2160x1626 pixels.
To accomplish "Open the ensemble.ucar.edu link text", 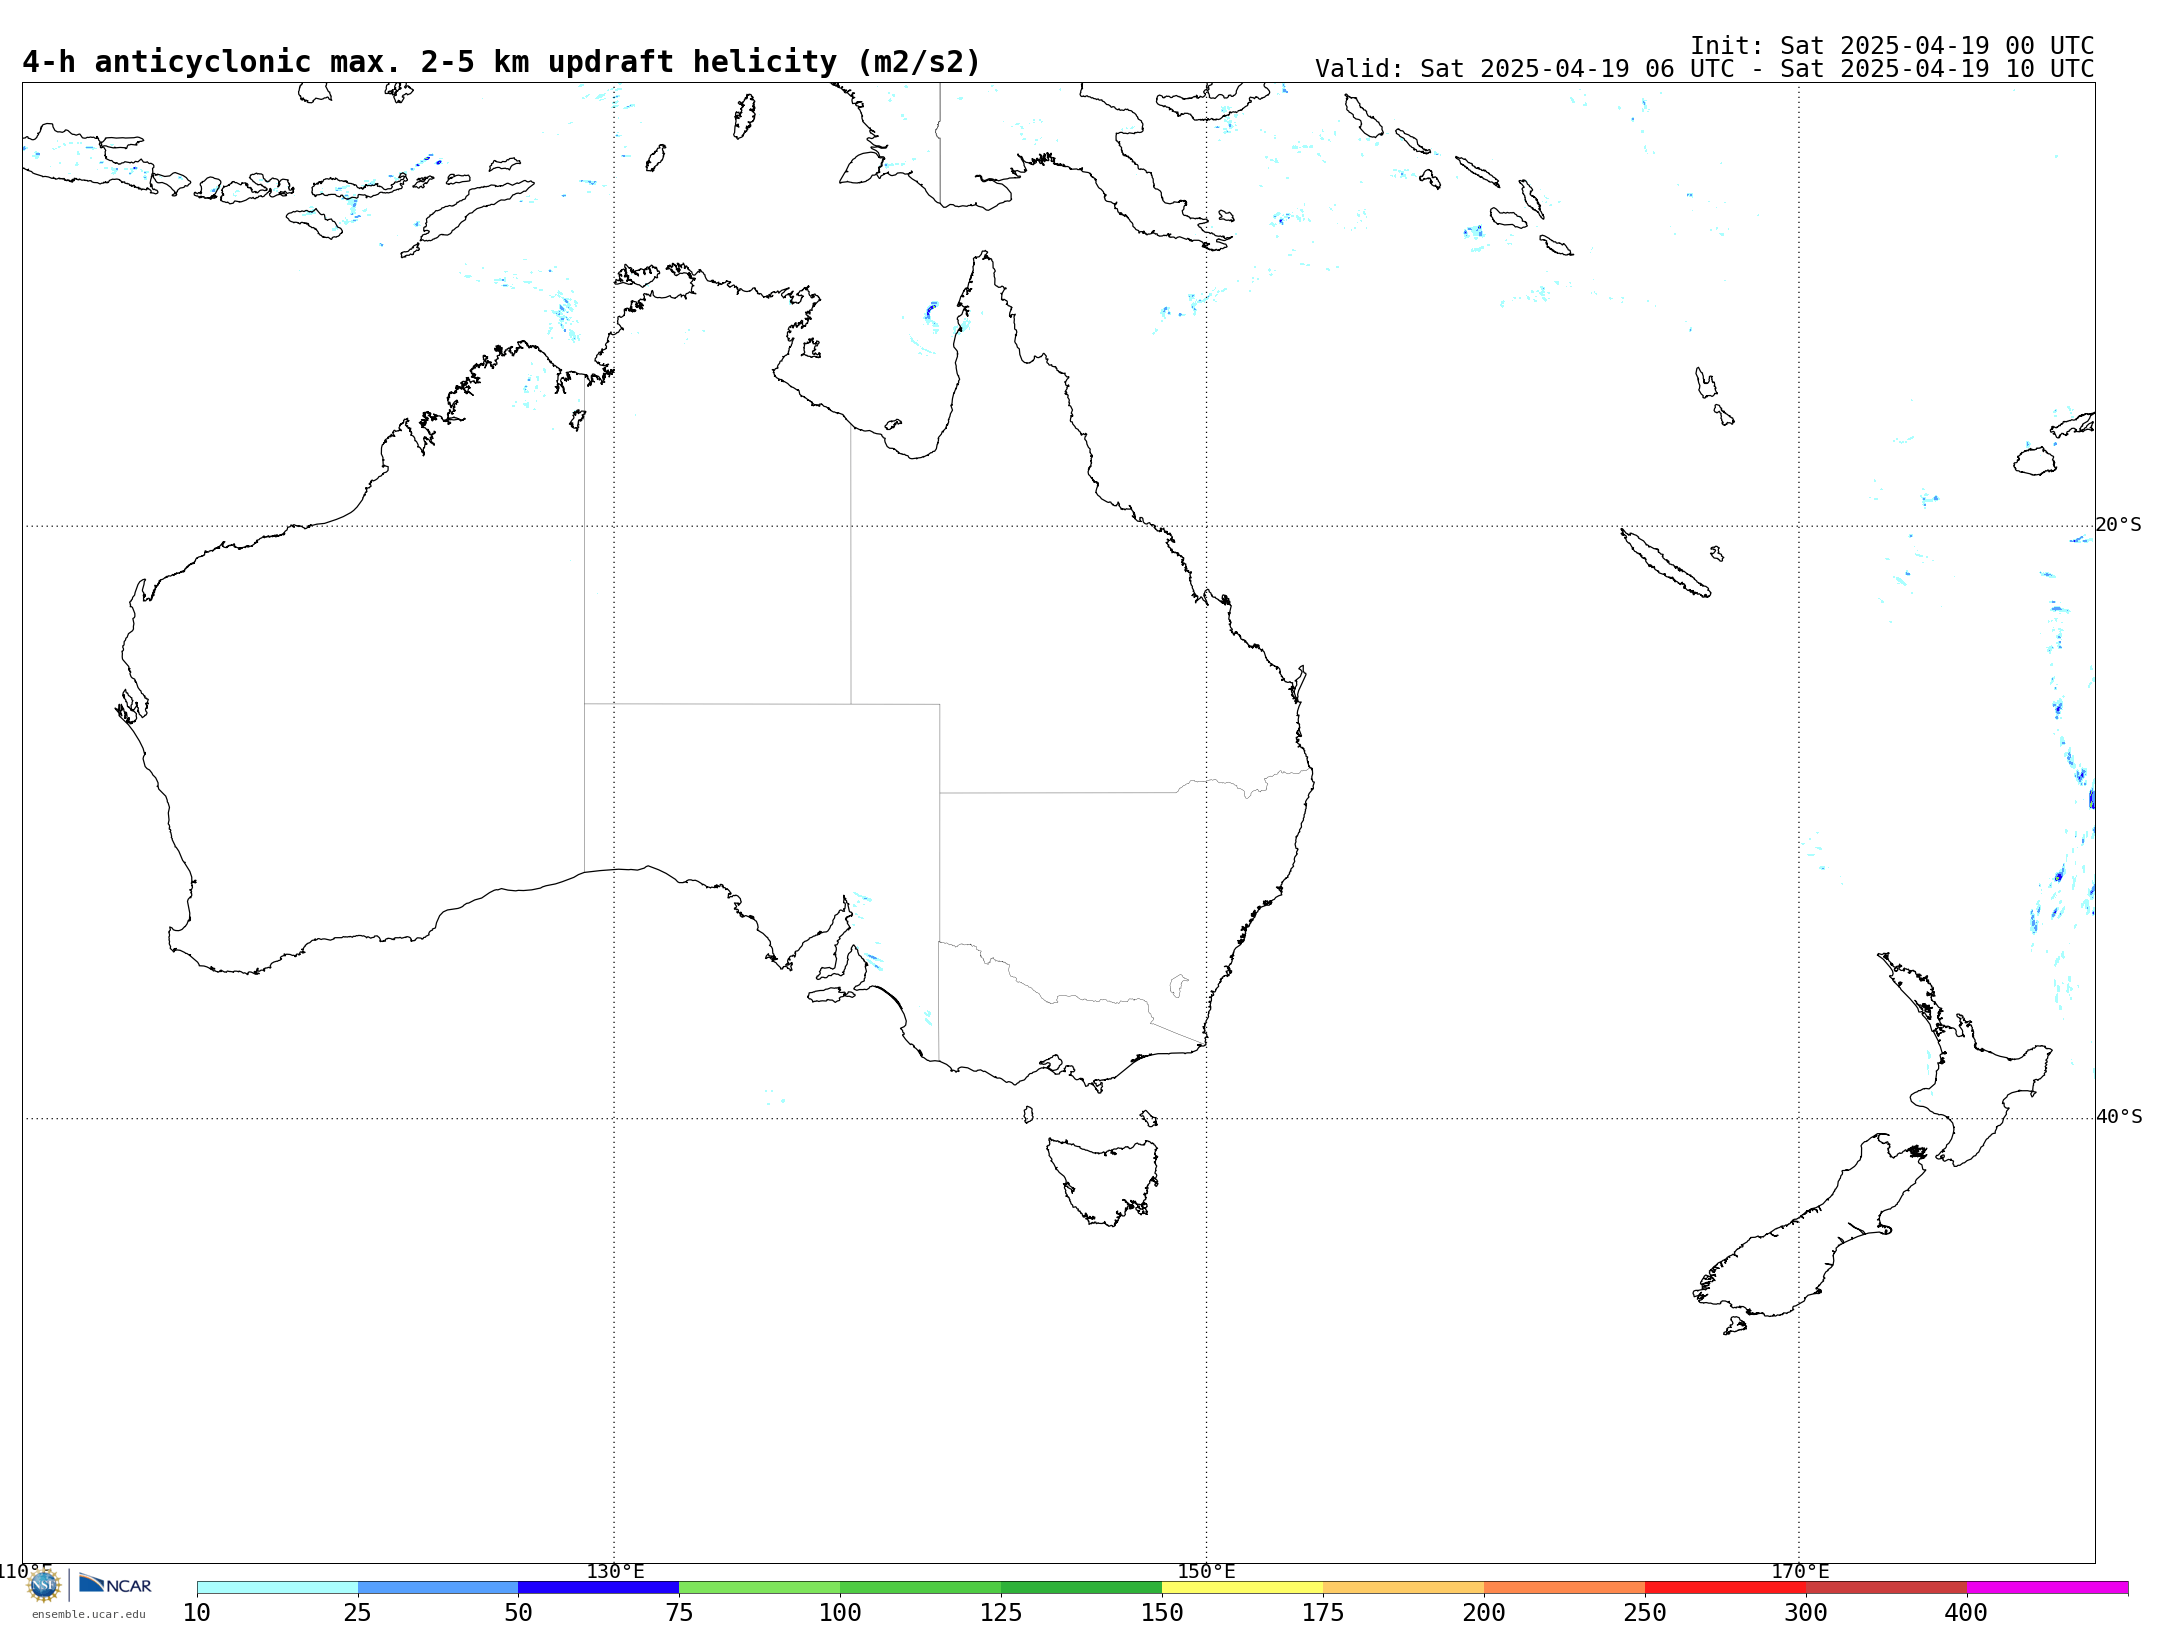I will (88, 1614).
